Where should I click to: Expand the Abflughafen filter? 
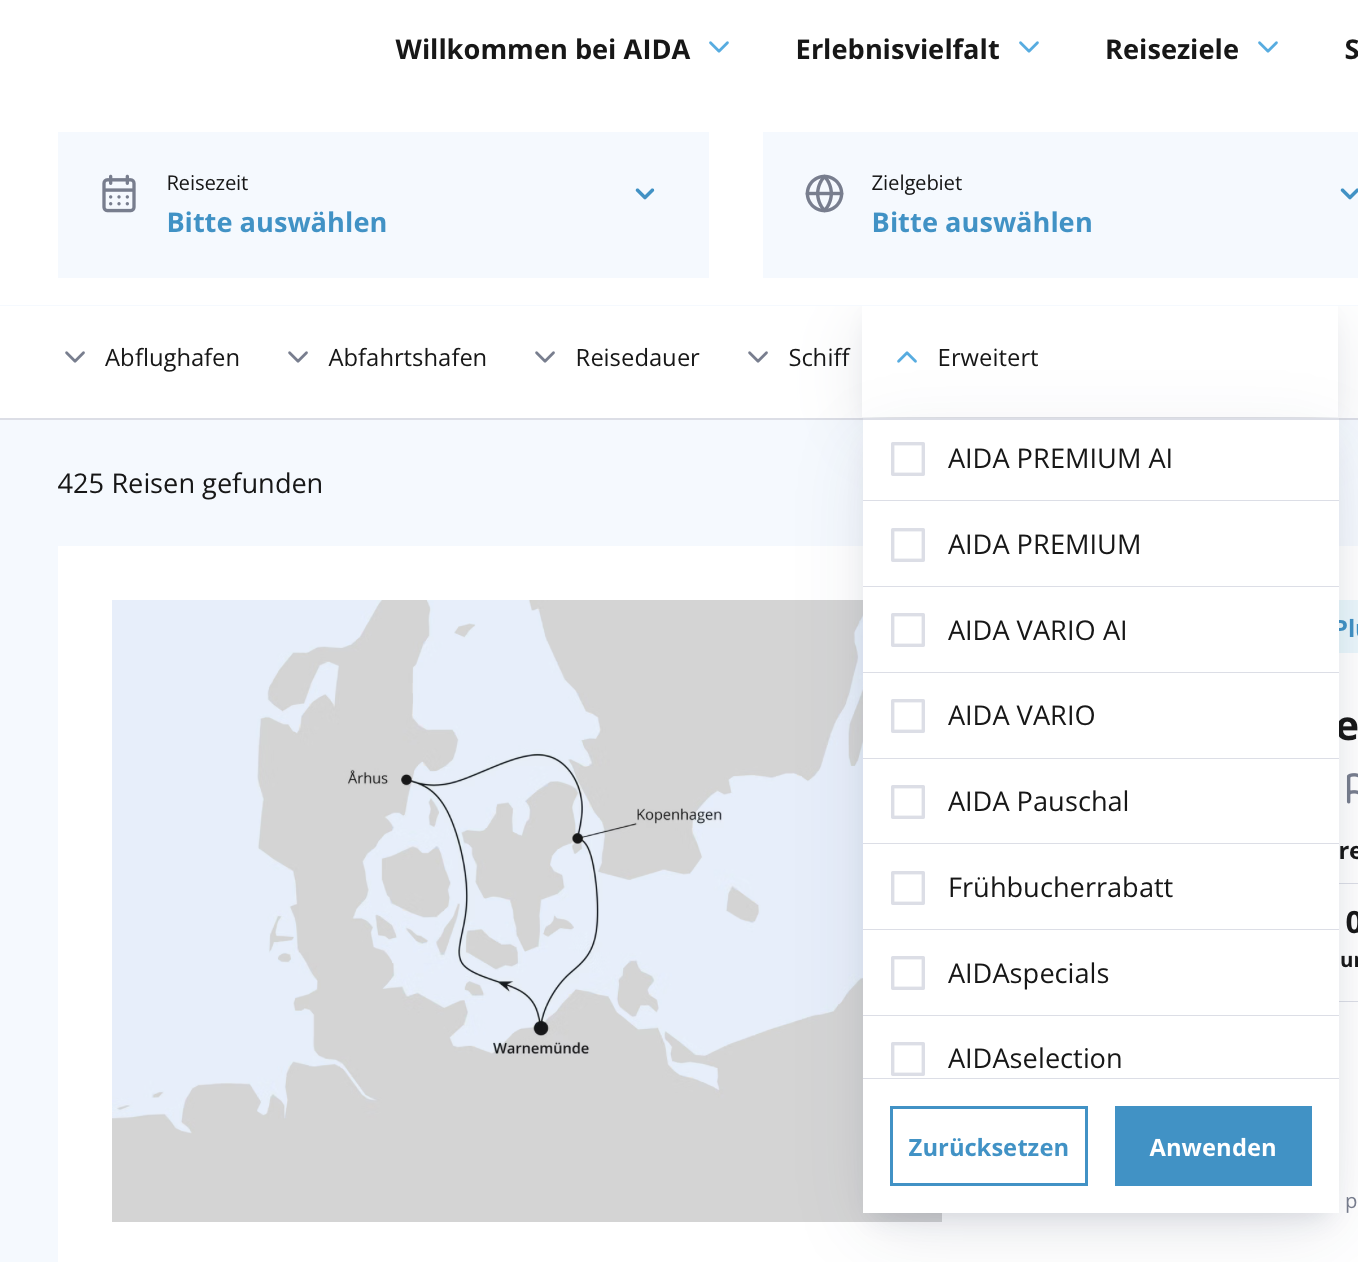[153, 358]
